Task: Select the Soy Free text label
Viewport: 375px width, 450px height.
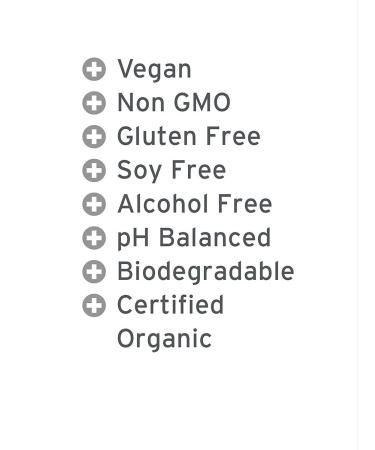Action: [171, 171]
